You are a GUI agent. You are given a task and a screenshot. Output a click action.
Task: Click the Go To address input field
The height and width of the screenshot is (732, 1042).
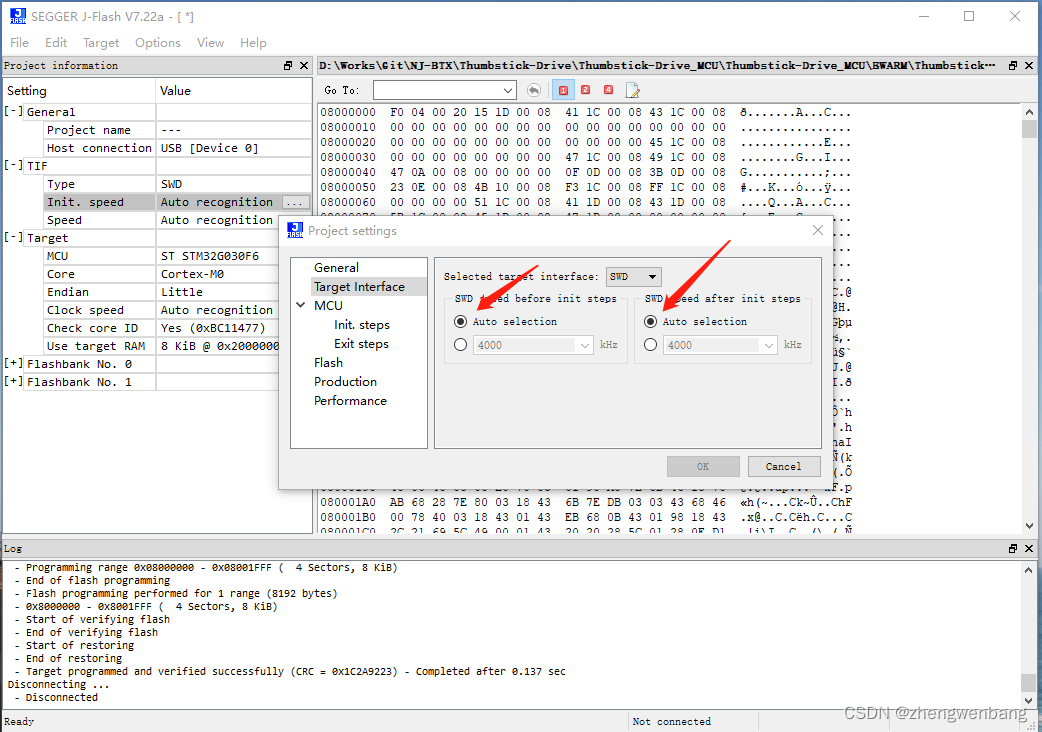pos(437,90)
